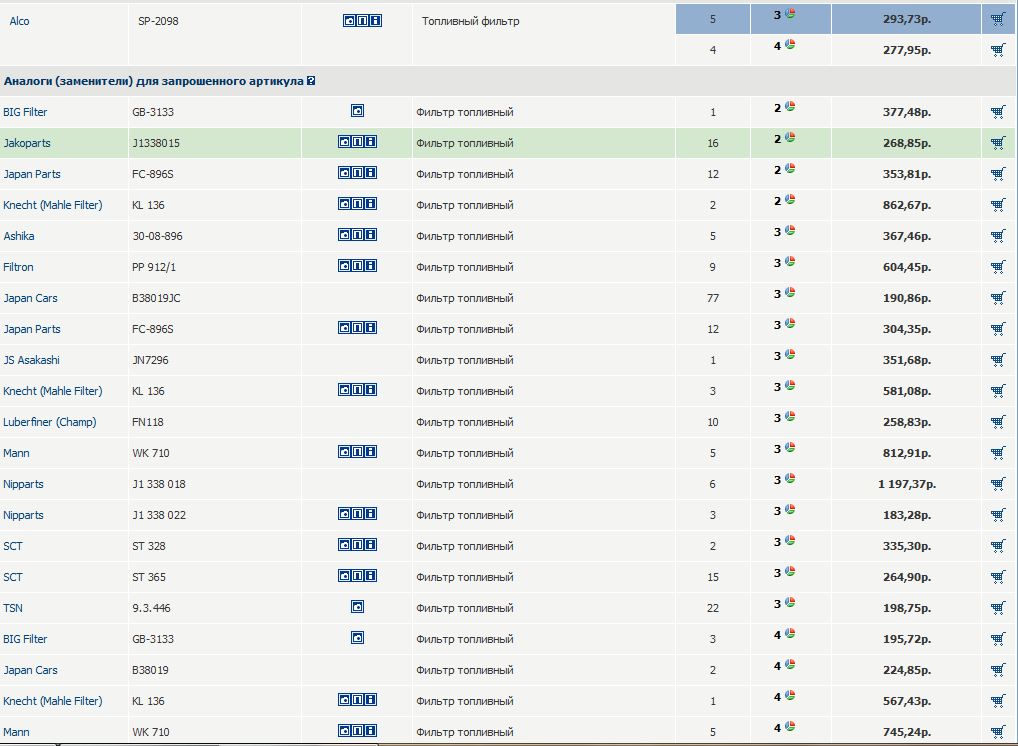1018x746 pixels.
Task: Select the highlighted Alco row price 293,73р.
Action: [x=905, y=20]
